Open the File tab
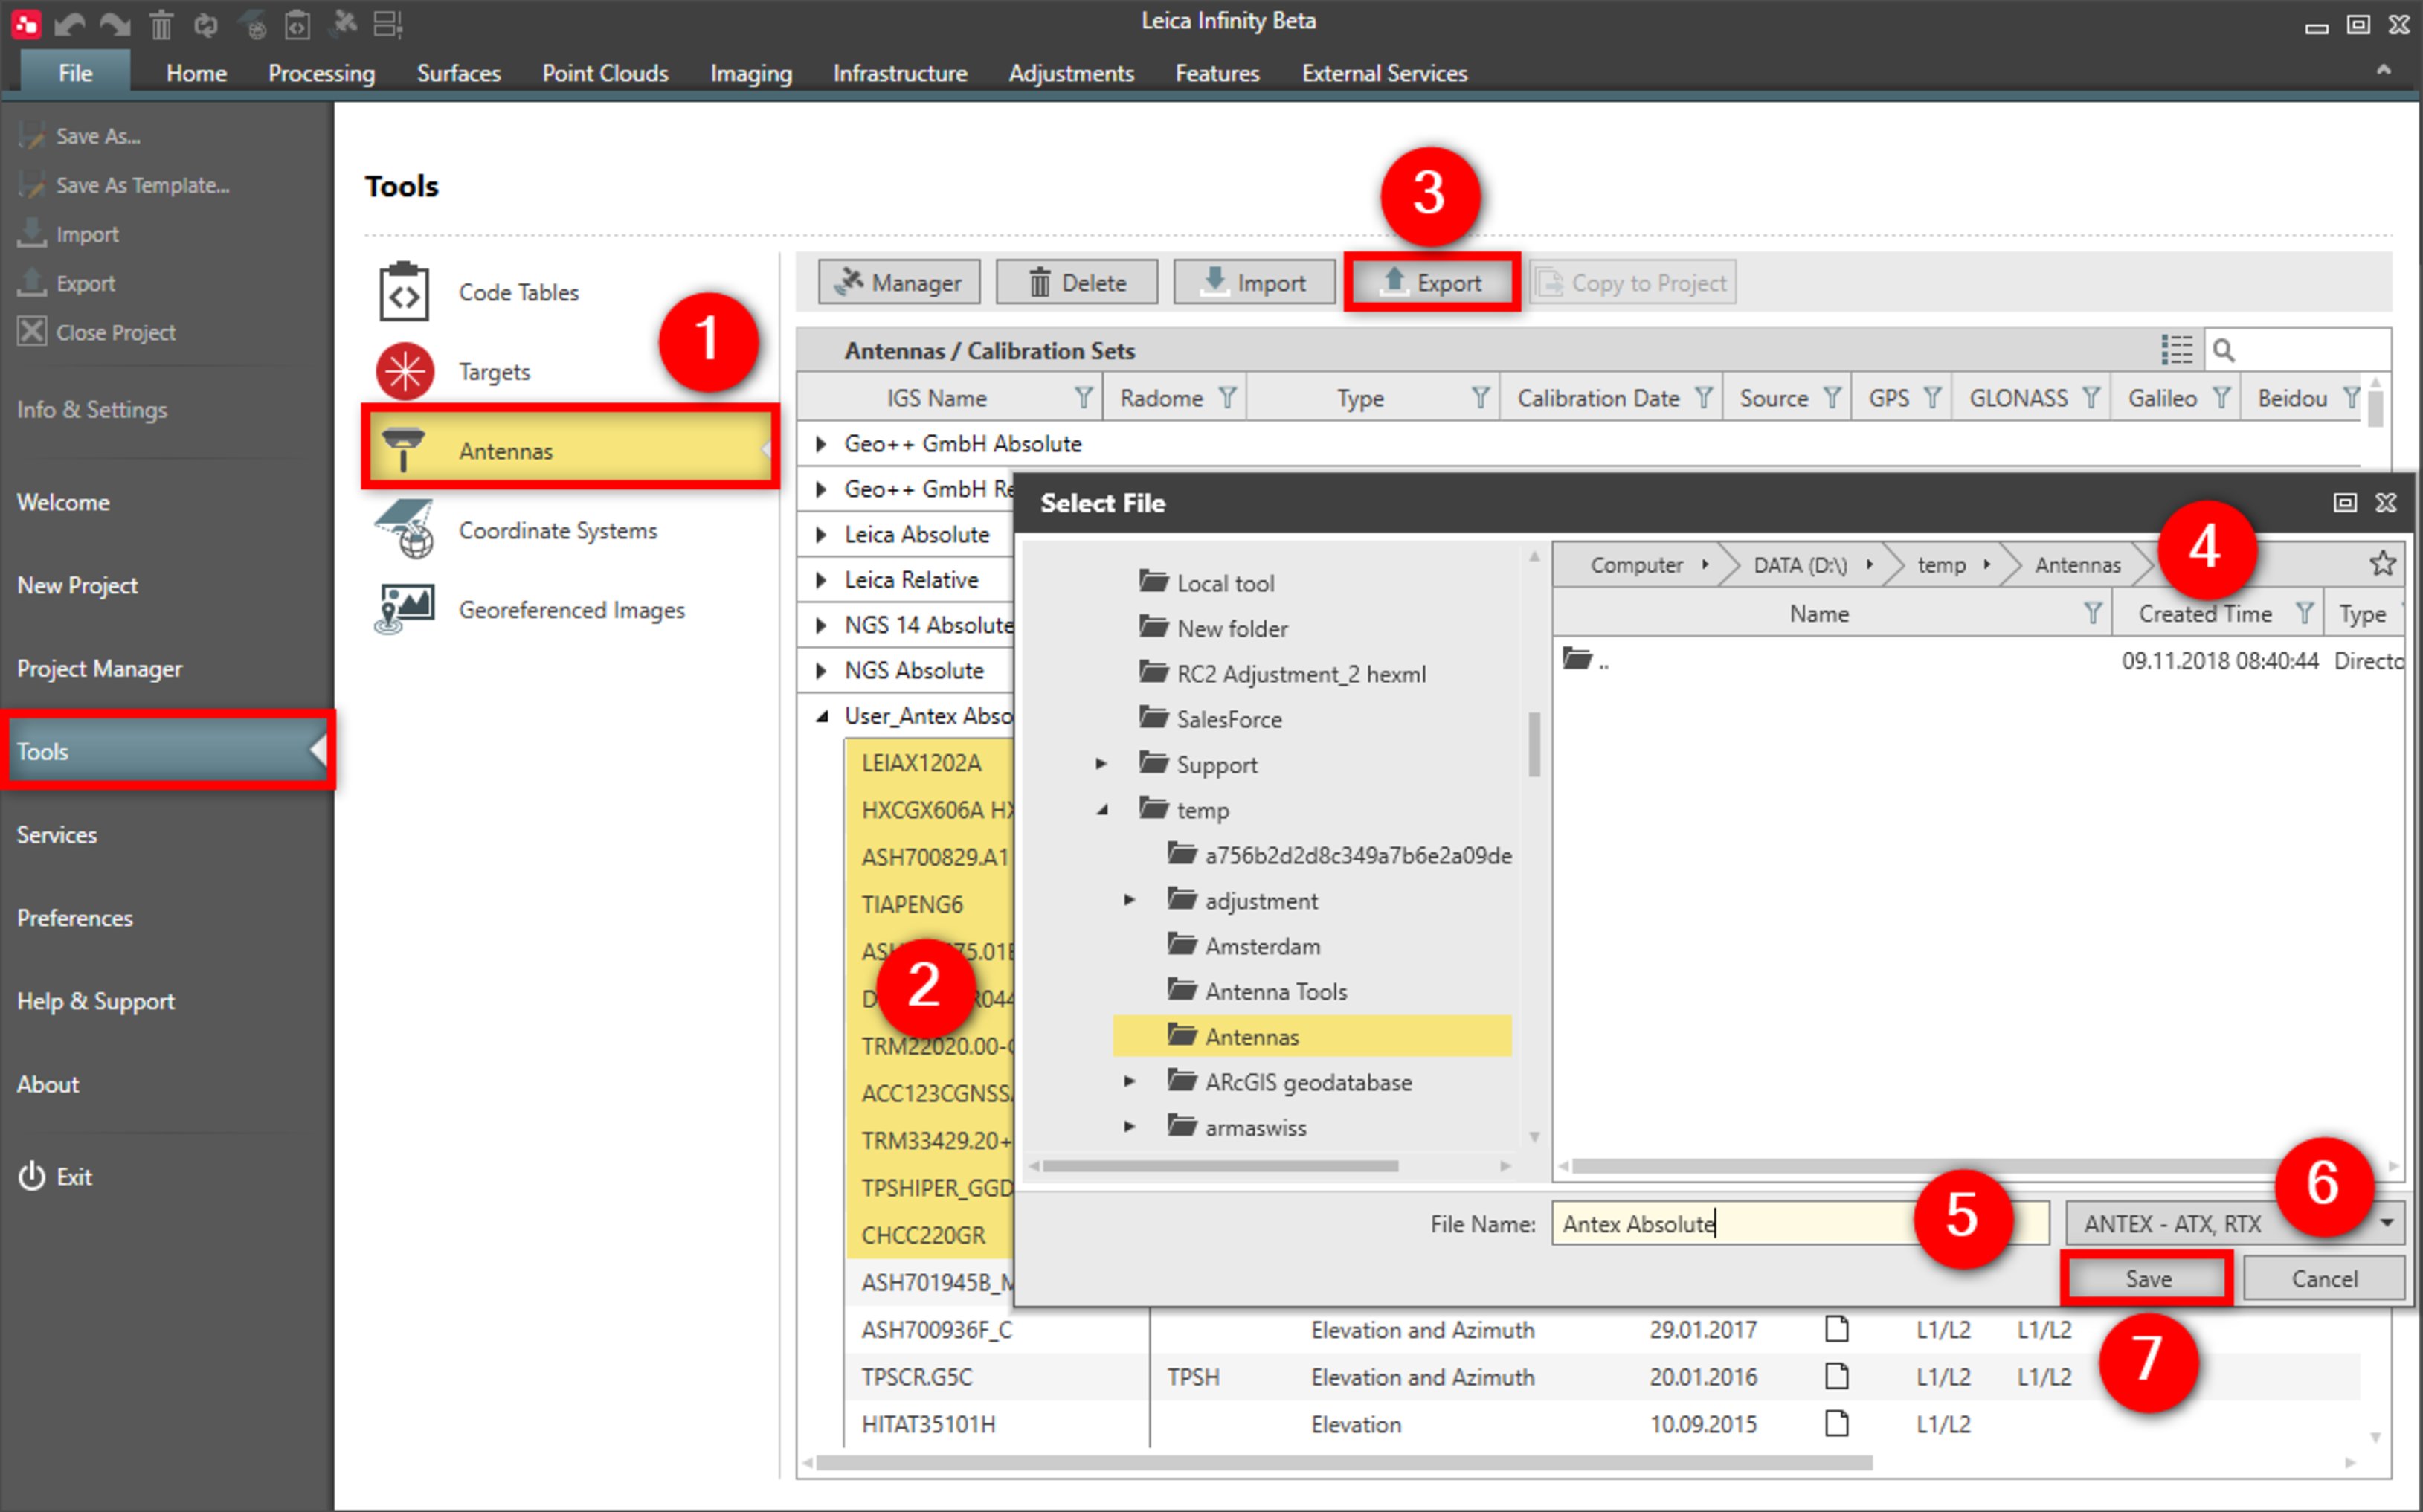The image size is (2423, 1512). pyautogui.click(x=75, y=73)
